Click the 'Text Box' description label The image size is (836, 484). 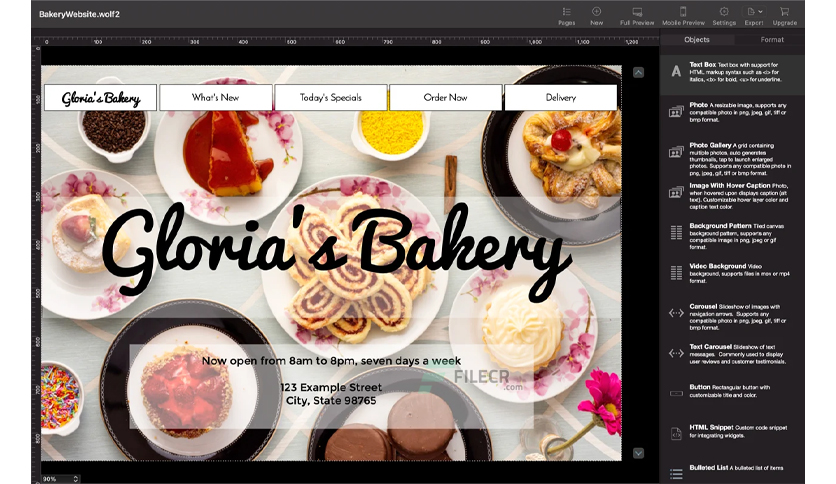pyautogui.click(x=702, y=64)
